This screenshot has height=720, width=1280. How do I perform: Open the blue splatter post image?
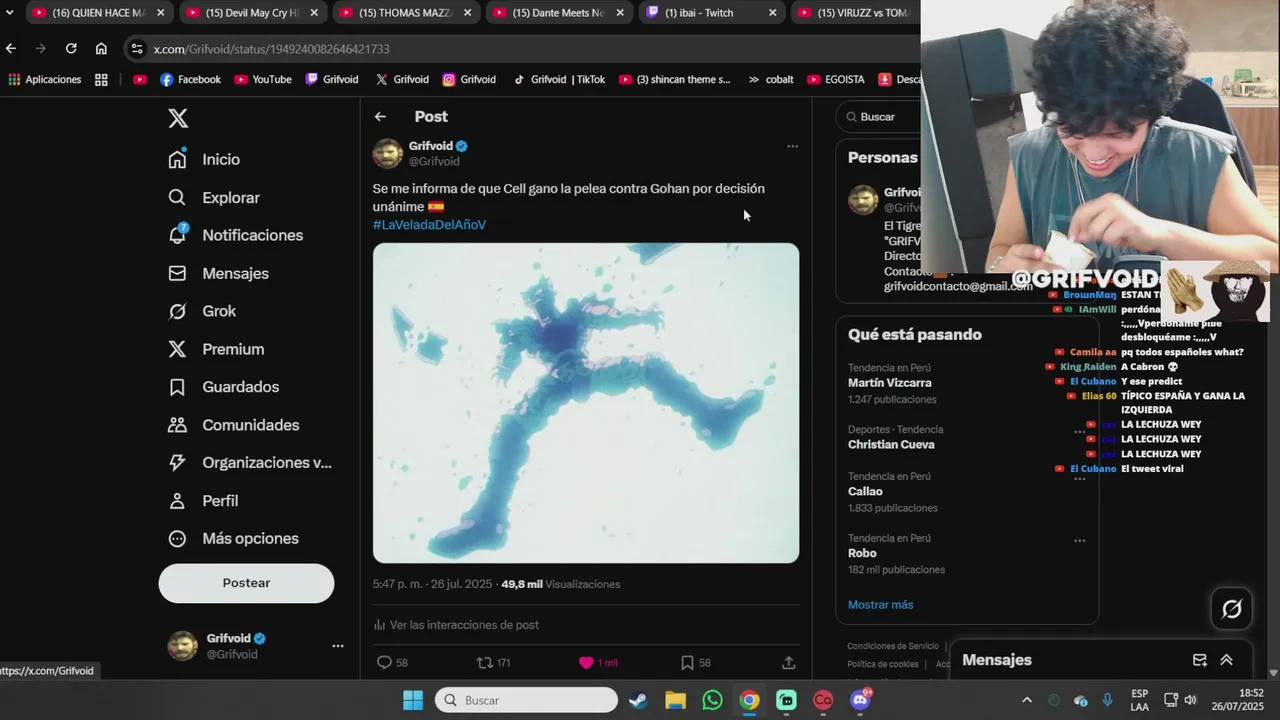tap(586, 403)
